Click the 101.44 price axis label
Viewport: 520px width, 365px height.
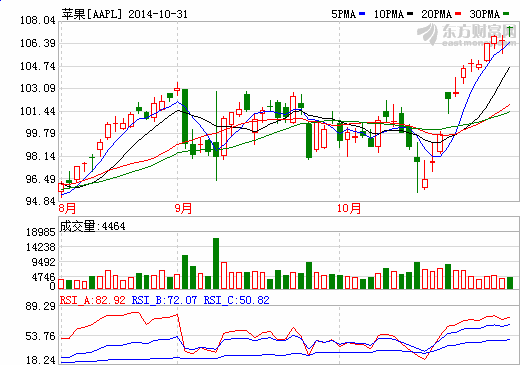(x=37, y=111)
